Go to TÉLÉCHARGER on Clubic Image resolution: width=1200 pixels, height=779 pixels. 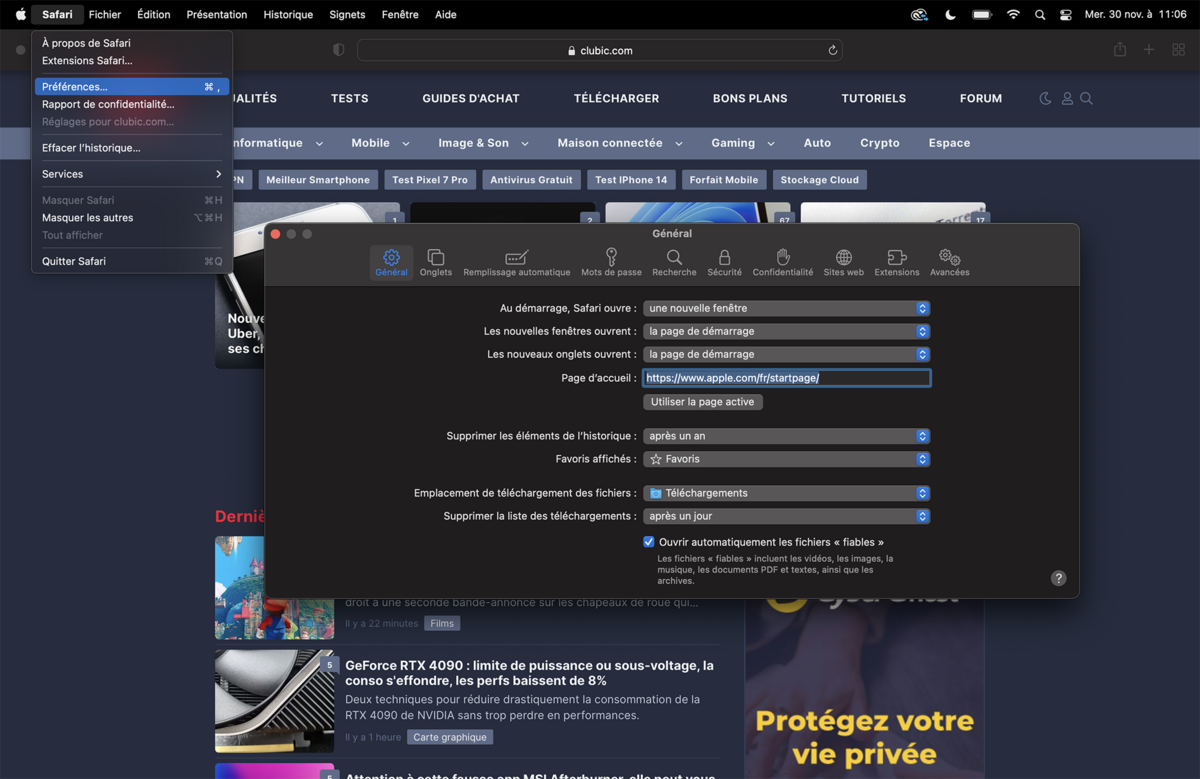616,98
